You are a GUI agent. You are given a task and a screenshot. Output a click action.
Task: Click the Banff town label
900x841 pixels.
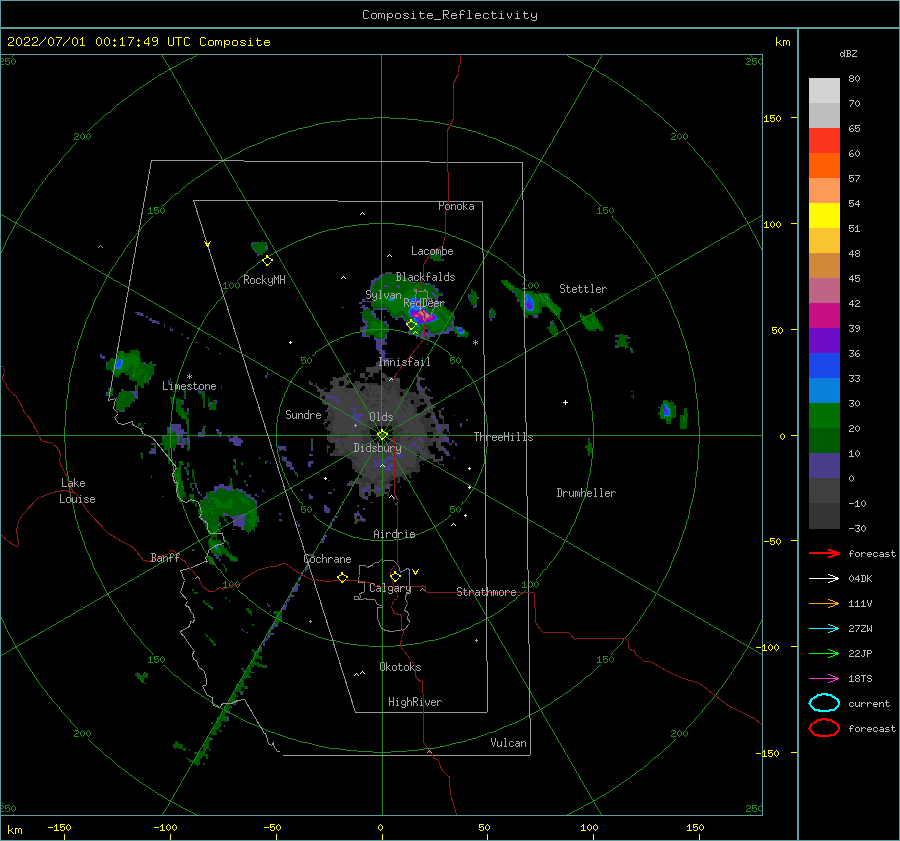pyautogui.click(x=165, y=558)
